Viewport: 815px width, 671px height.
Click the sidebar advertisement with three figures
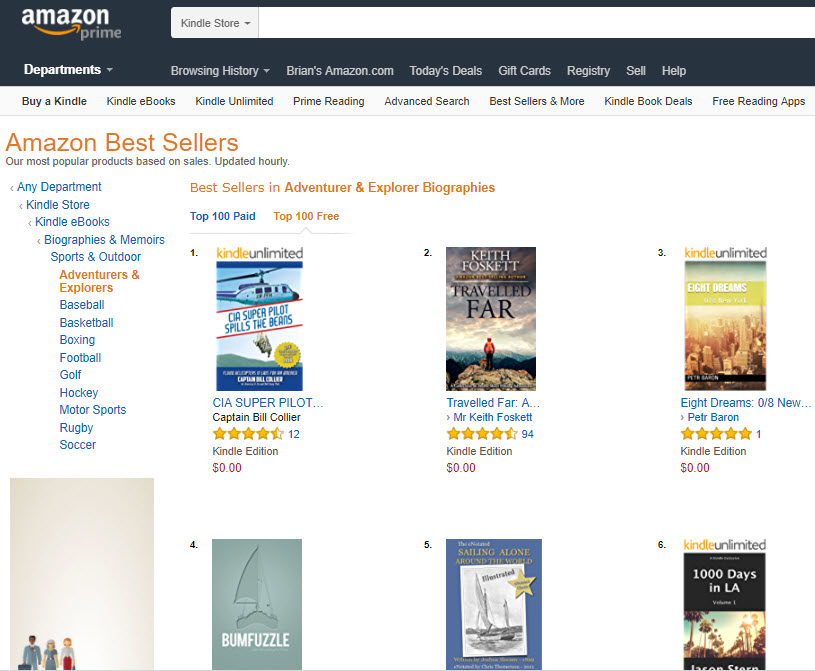(82, 574)
